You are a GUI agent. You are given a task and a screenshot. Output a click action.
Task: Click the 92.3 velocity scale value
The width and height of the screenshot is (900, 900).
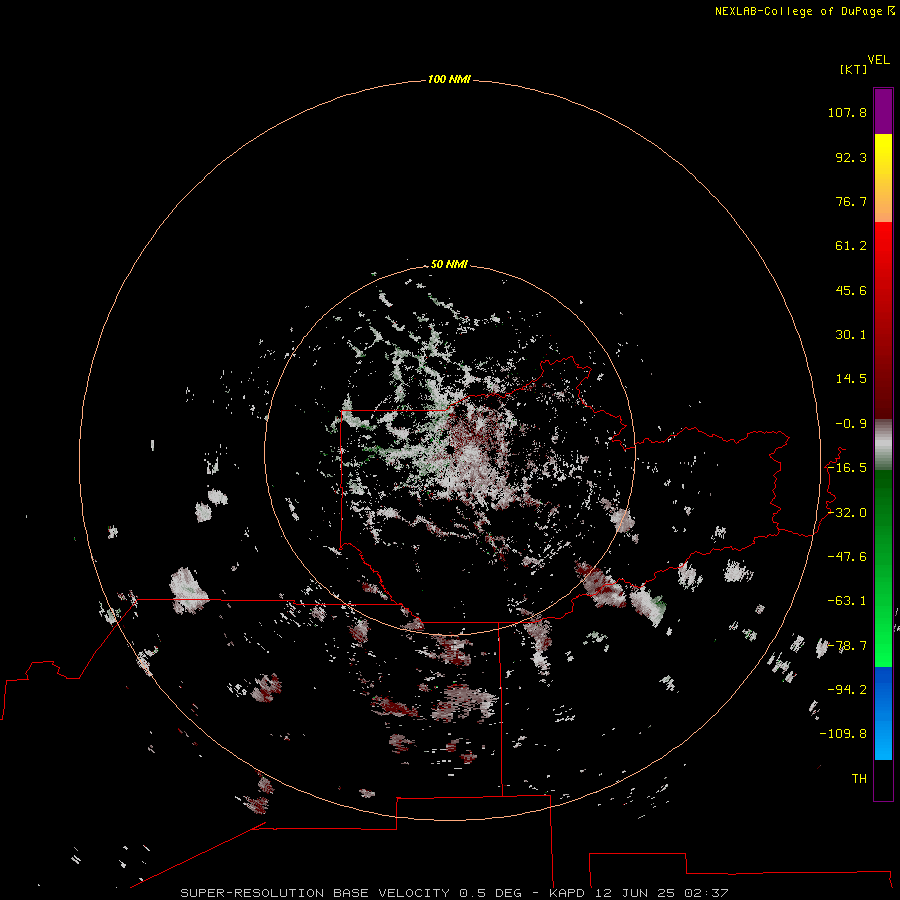click(851, 157)
